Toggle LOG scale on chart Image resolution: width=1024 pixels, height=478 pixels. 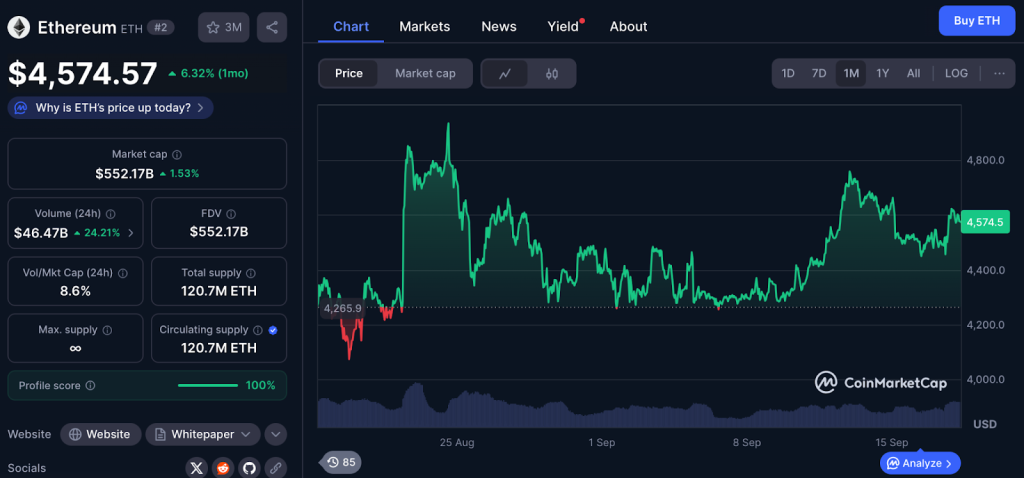click(x=956, y=73)
